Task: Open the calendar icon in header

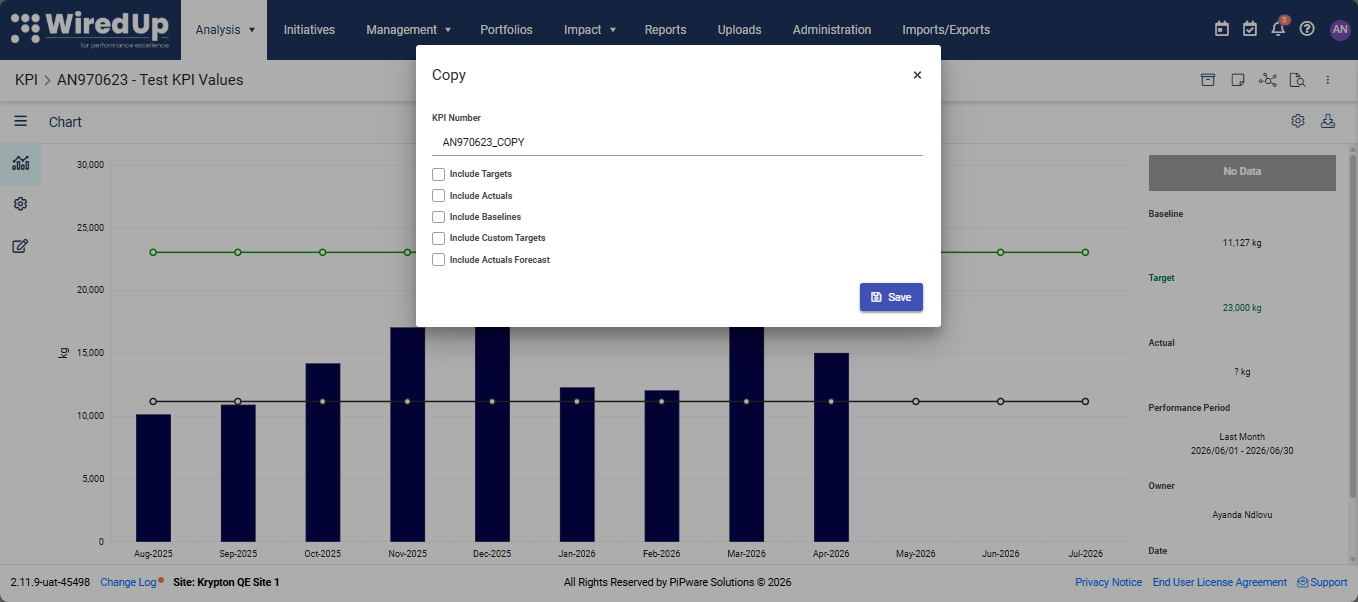Action: (1221, 29)
